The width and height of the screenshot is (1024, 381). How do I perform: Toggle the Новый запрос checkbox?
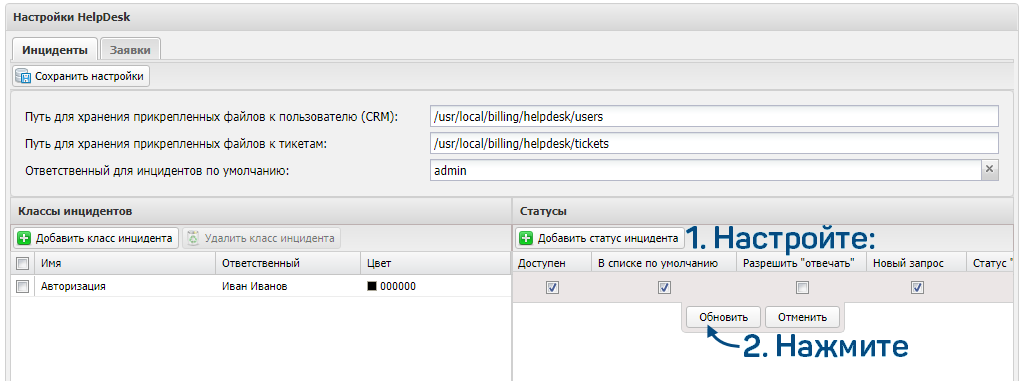(x=917, y=288)
